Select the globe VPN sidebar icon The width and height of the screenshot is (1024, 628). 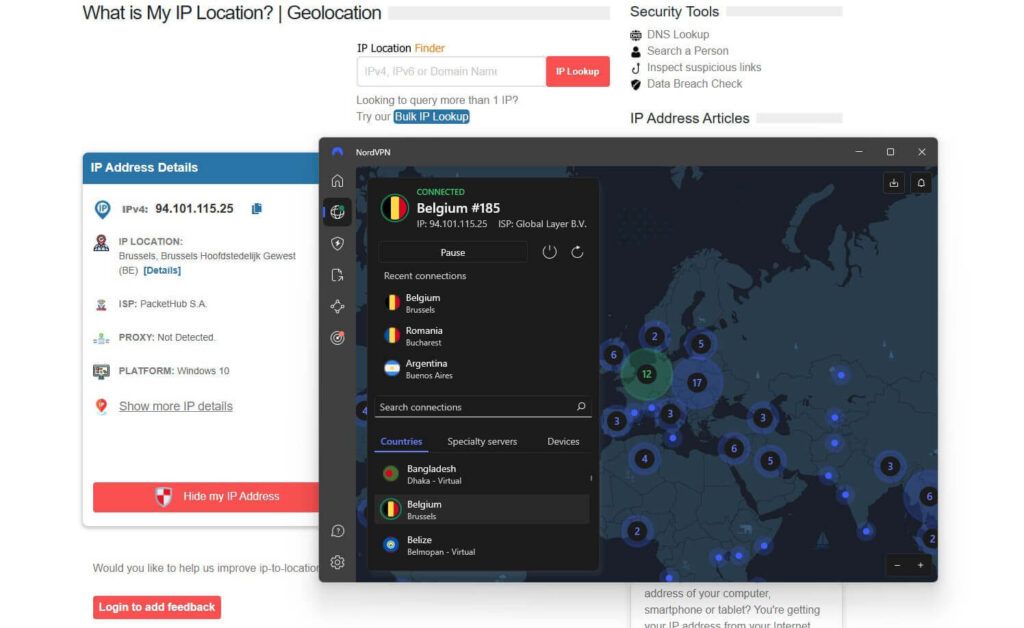(337, 212)
